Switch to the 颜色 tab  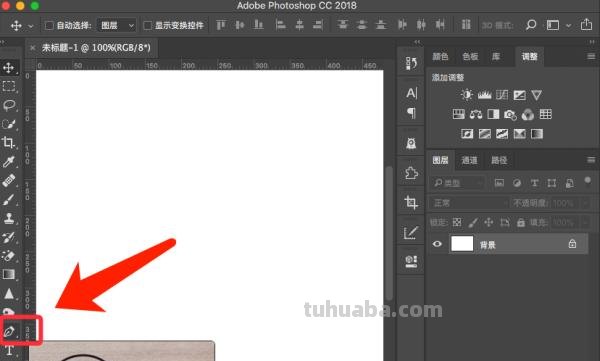[440, 57]
